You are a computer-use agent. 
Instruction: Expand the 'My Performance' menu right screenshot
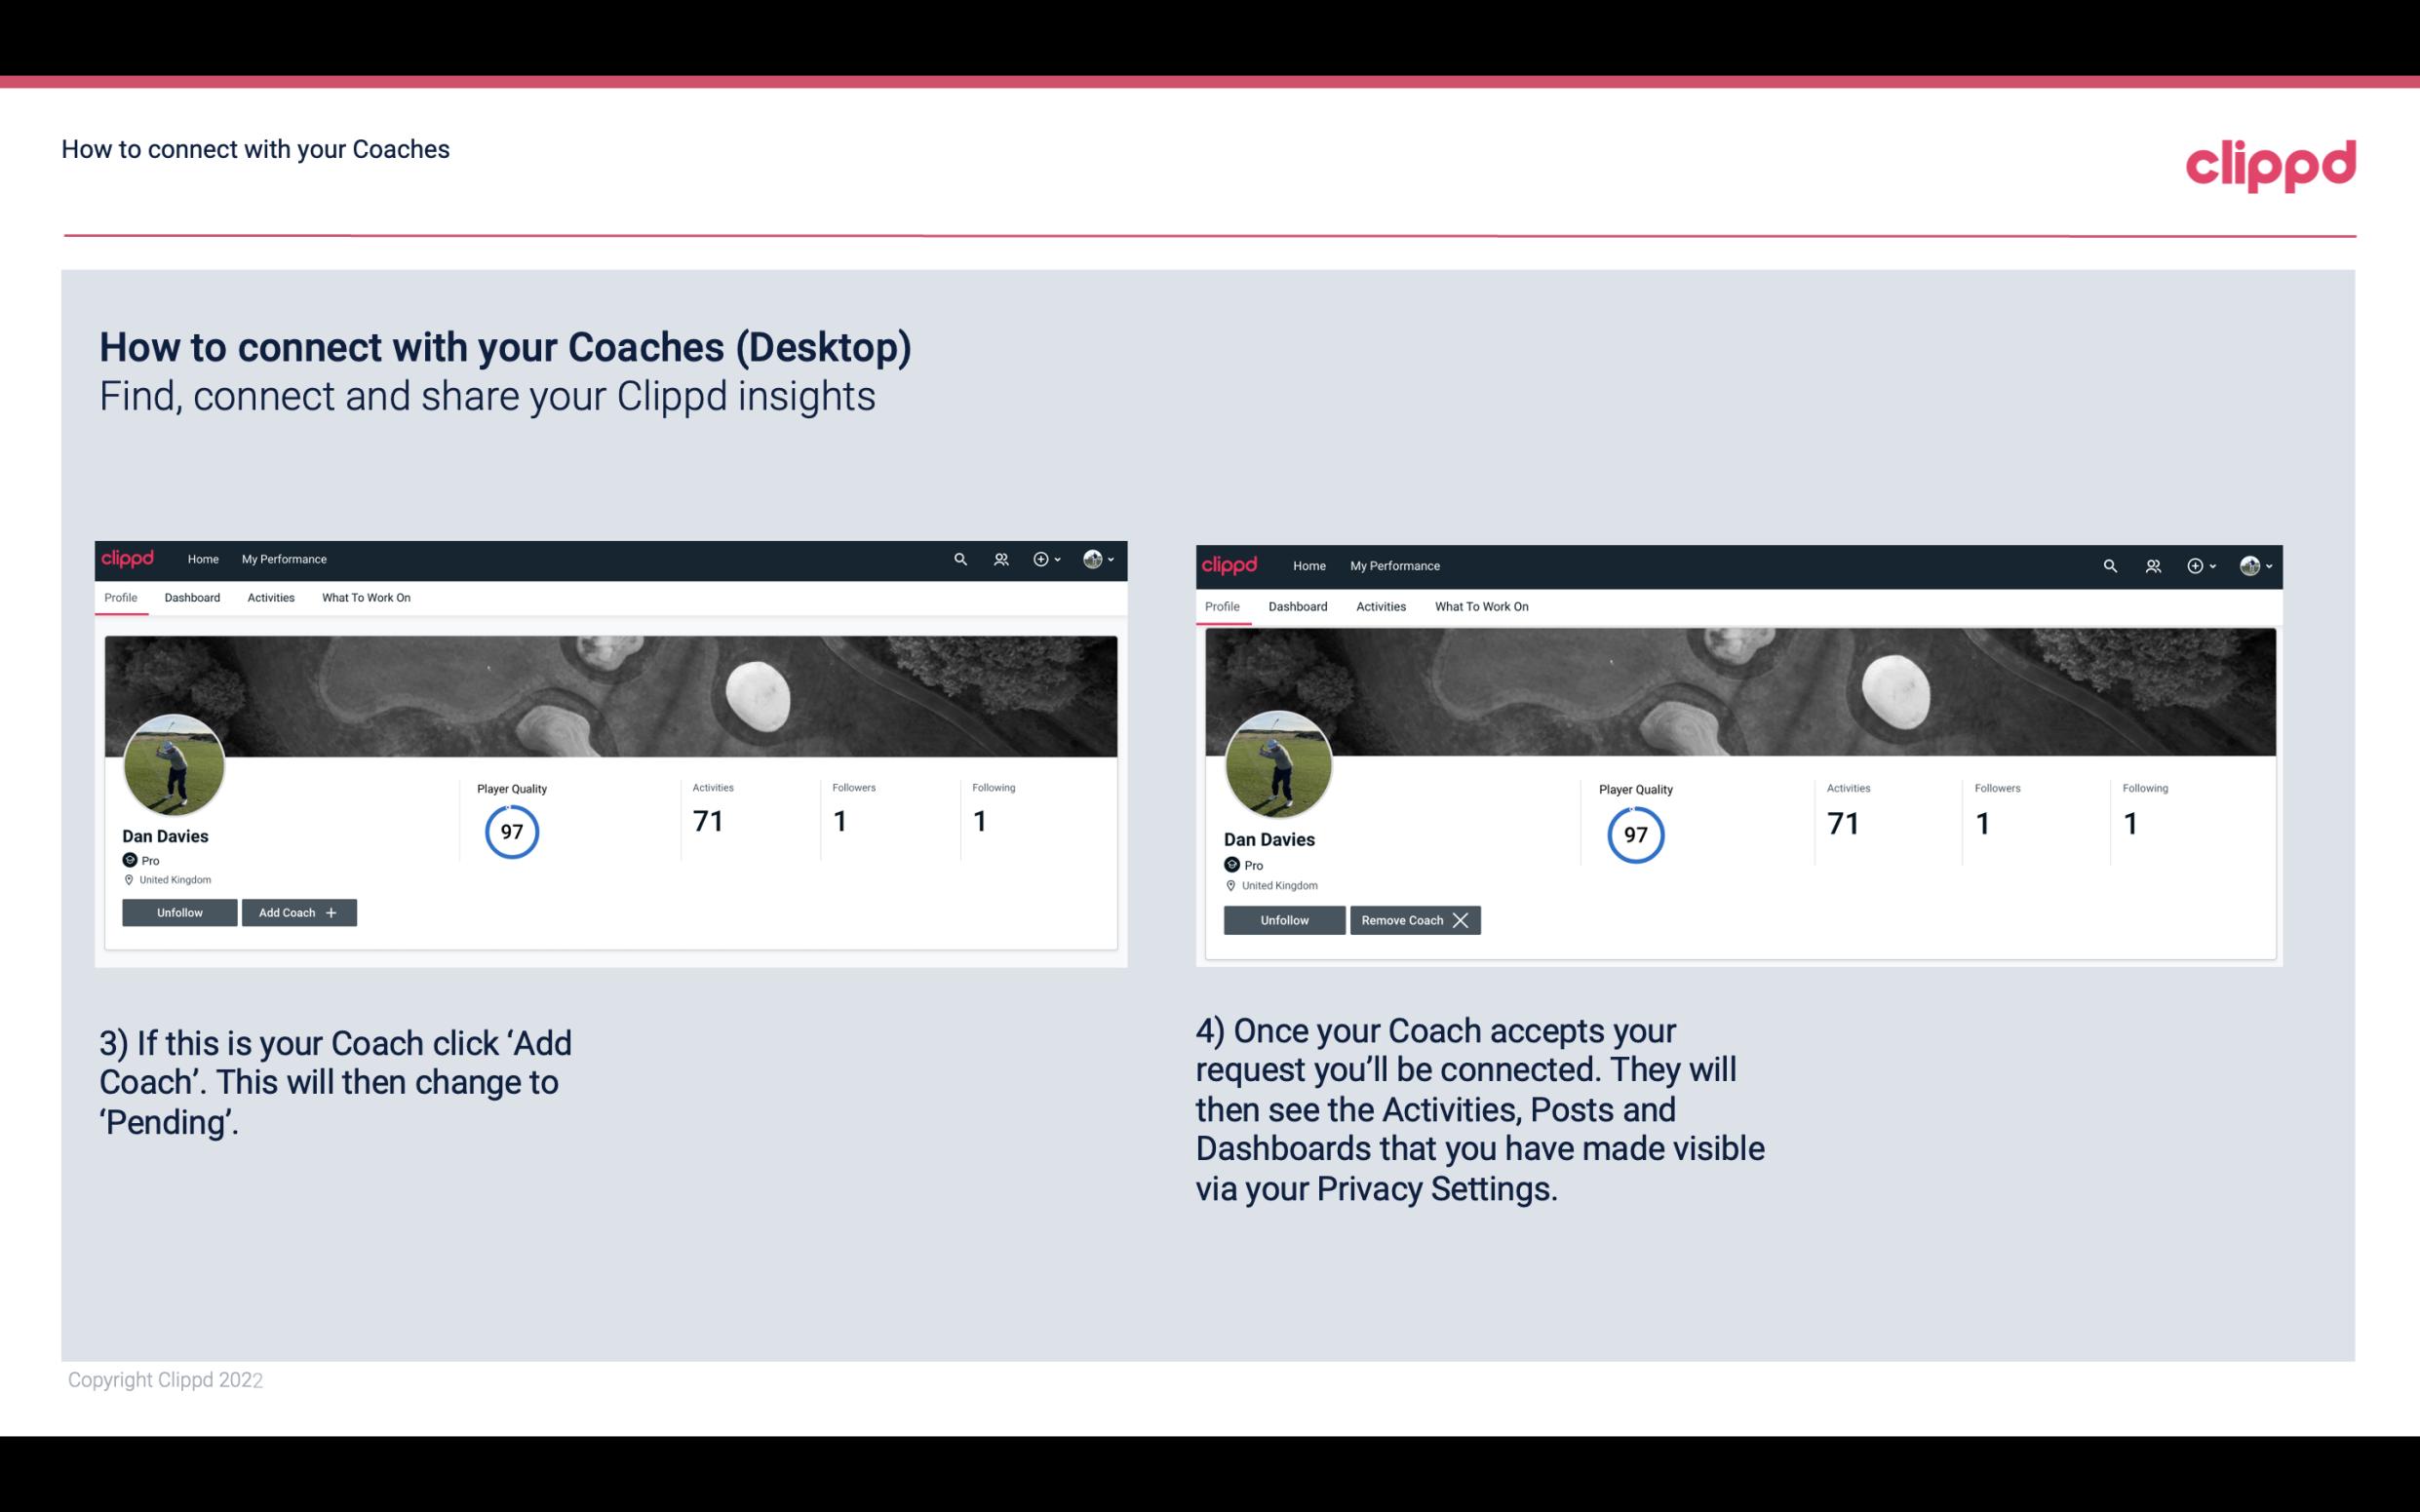click(x=1394, y=562)
